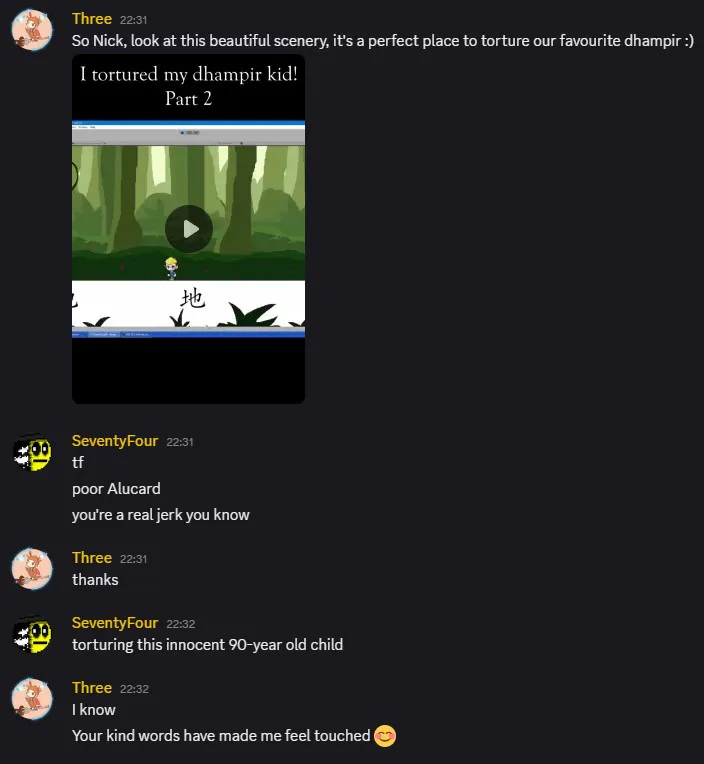
Task: Open username SeventyFour above 'tf'
Action: (x=115, y=441)
